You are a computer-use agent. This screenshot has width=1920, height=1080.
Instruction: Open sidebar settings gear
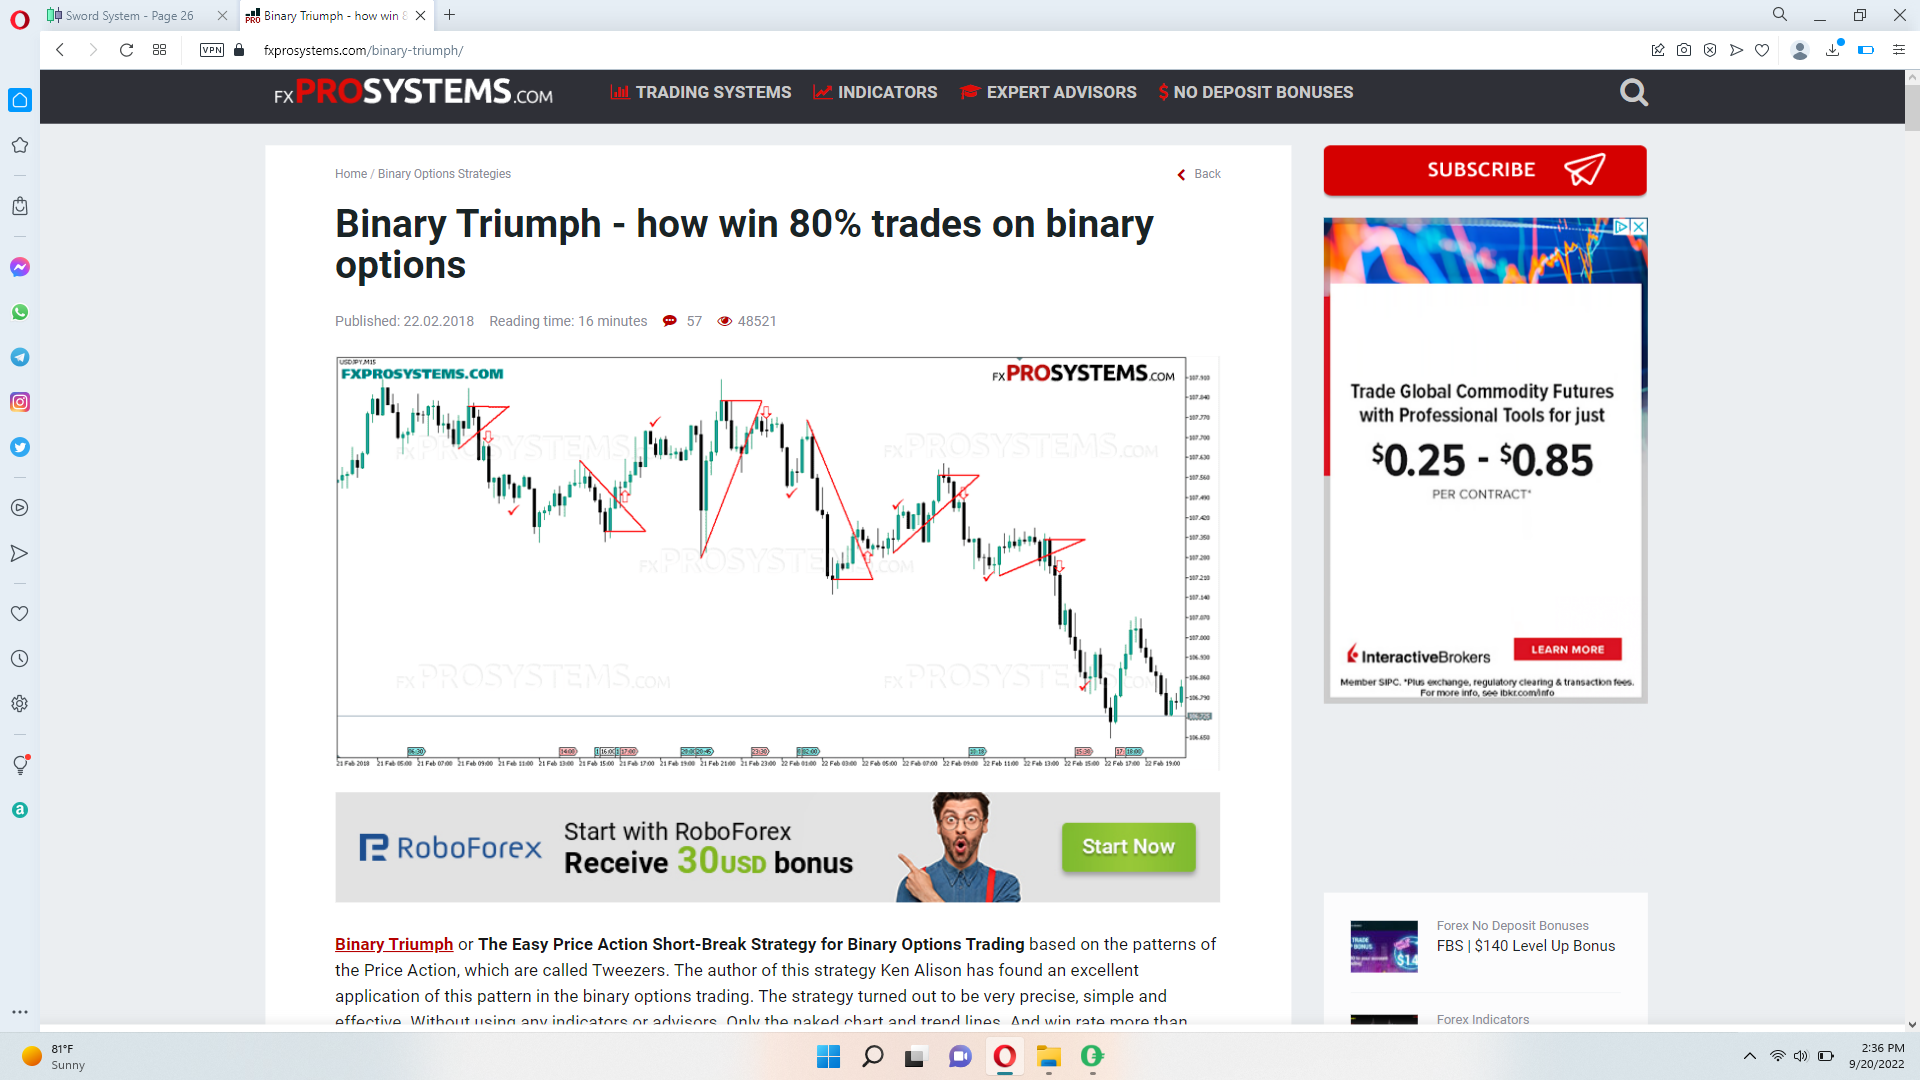(x=20, y=704)
